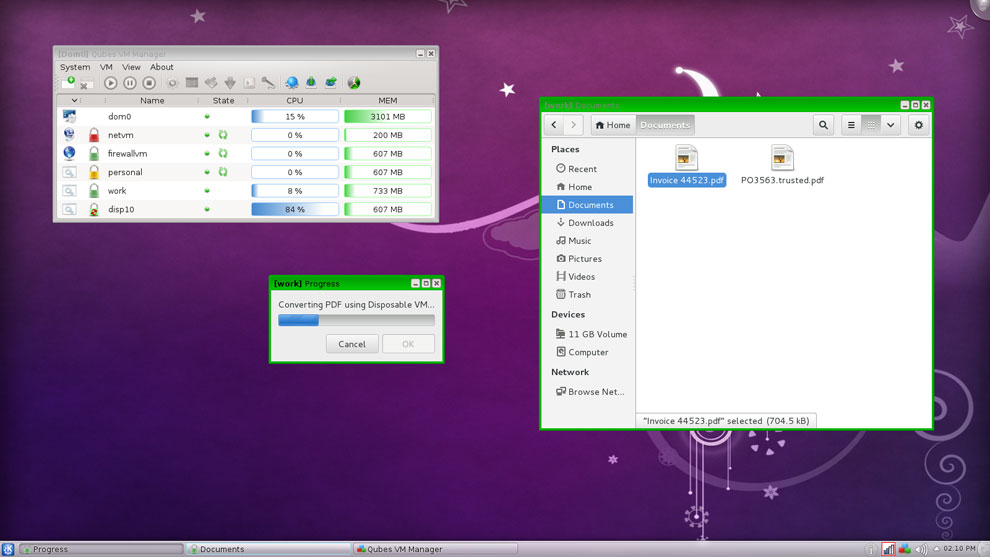The image size is (990, 557).
Task: Click the dom0 memory usage bar
Action: (388, 116)
